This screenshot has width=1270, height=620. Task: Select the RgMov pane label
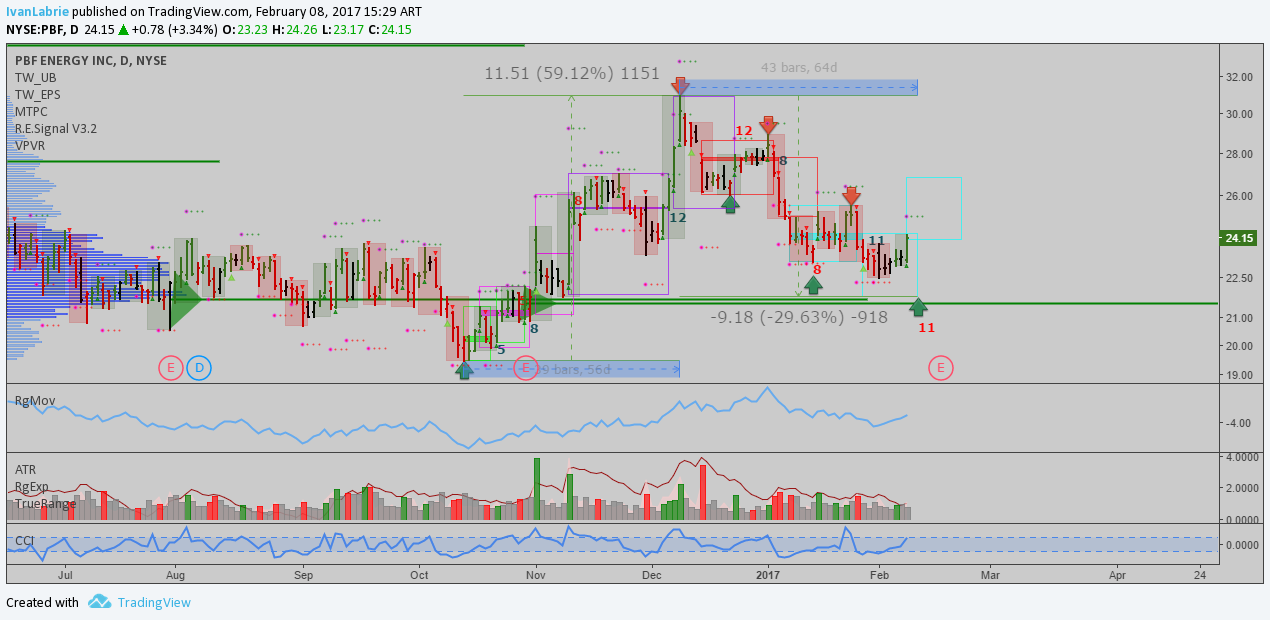coord(35,401)
